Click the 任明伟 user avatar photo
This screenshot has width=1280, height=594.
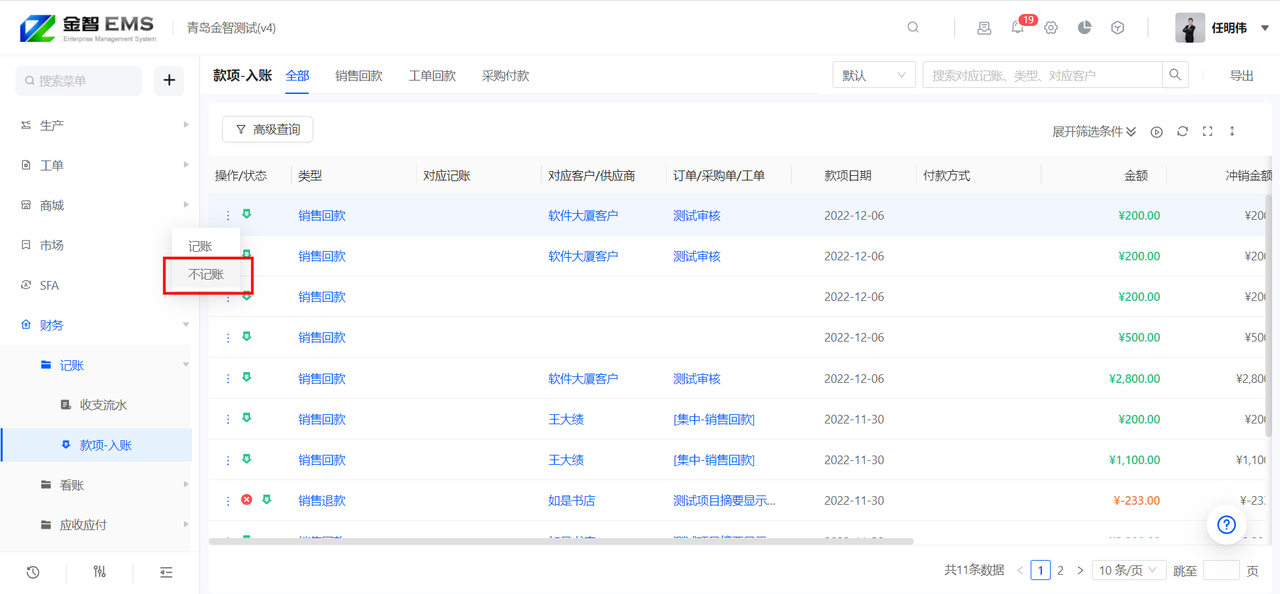tap(1190, 28)
